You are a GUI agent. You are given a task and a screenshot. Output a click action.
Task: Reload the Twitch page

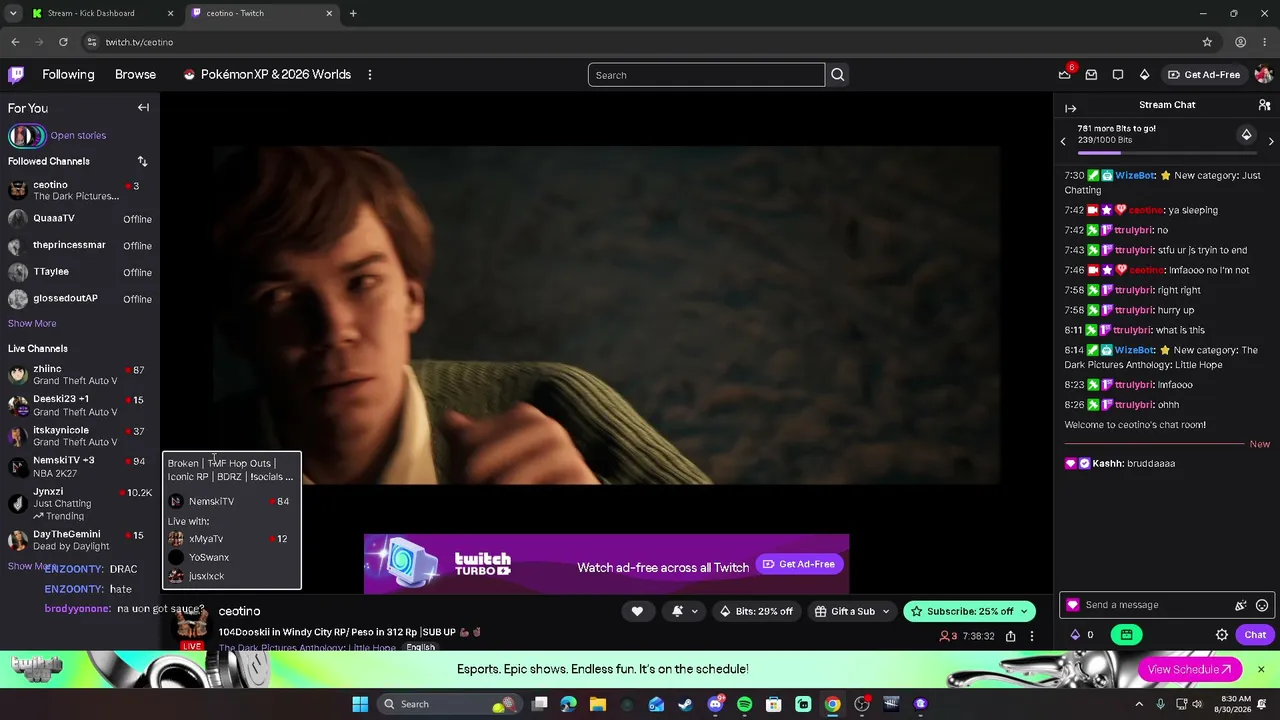pyautogui.click(x=63, y=42)
